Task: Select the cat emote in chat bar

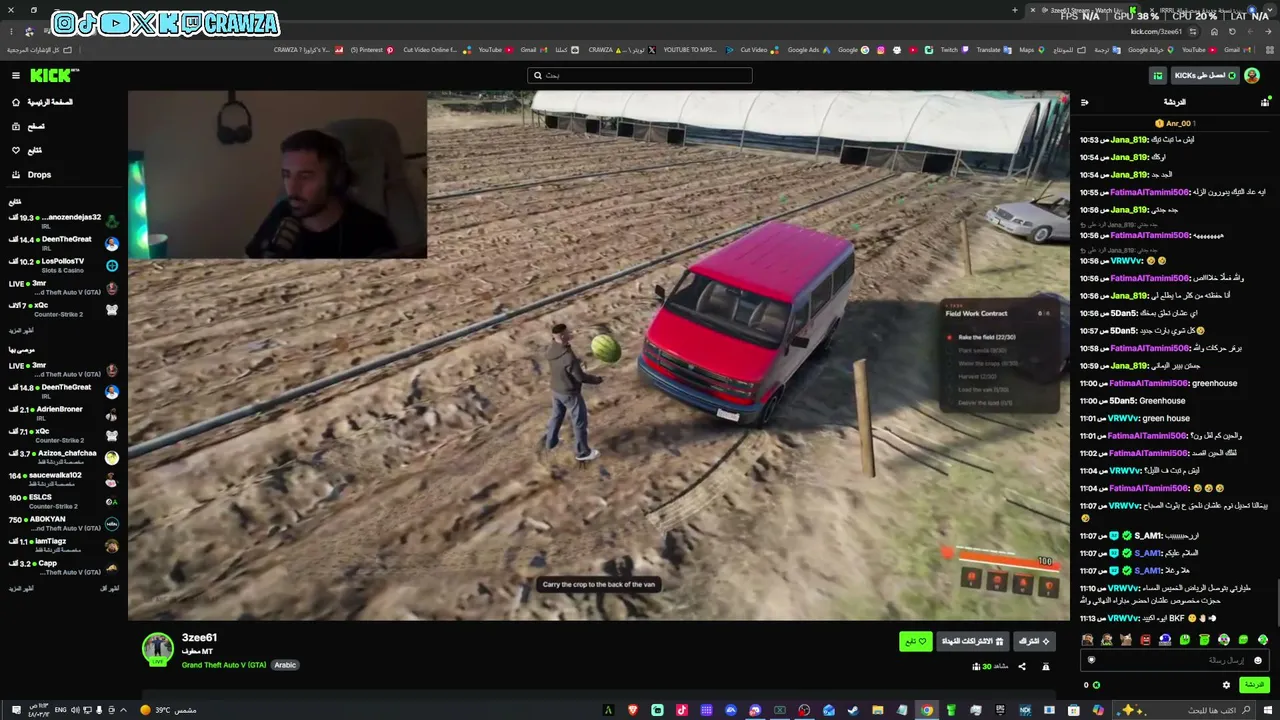Action: tap(1126, 640)
